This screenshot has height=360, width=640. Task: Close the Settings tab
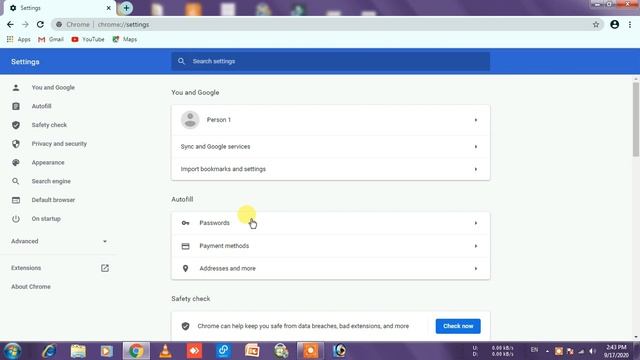click(109, 8)
